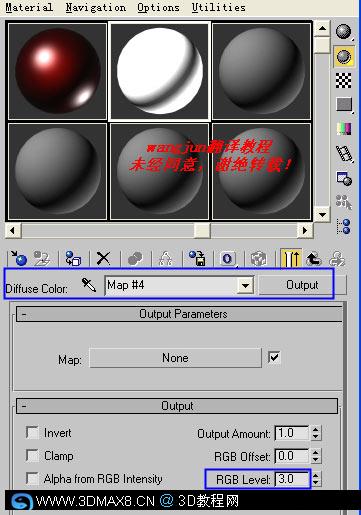Select the top-right gray sample sphere
The image size is (361, 515).
(x=262, y=71)
